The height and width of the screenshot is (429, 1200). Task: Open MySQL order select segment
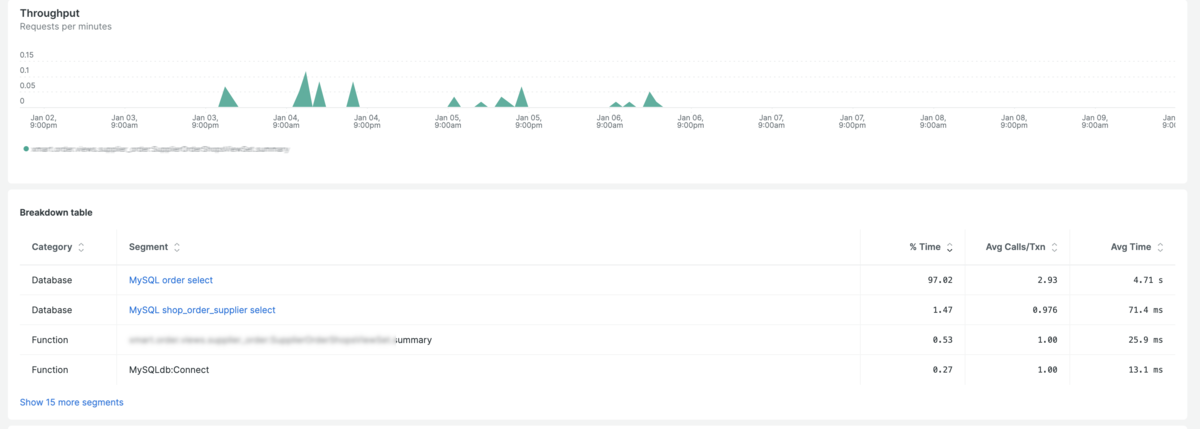click(x=171, y=280)
